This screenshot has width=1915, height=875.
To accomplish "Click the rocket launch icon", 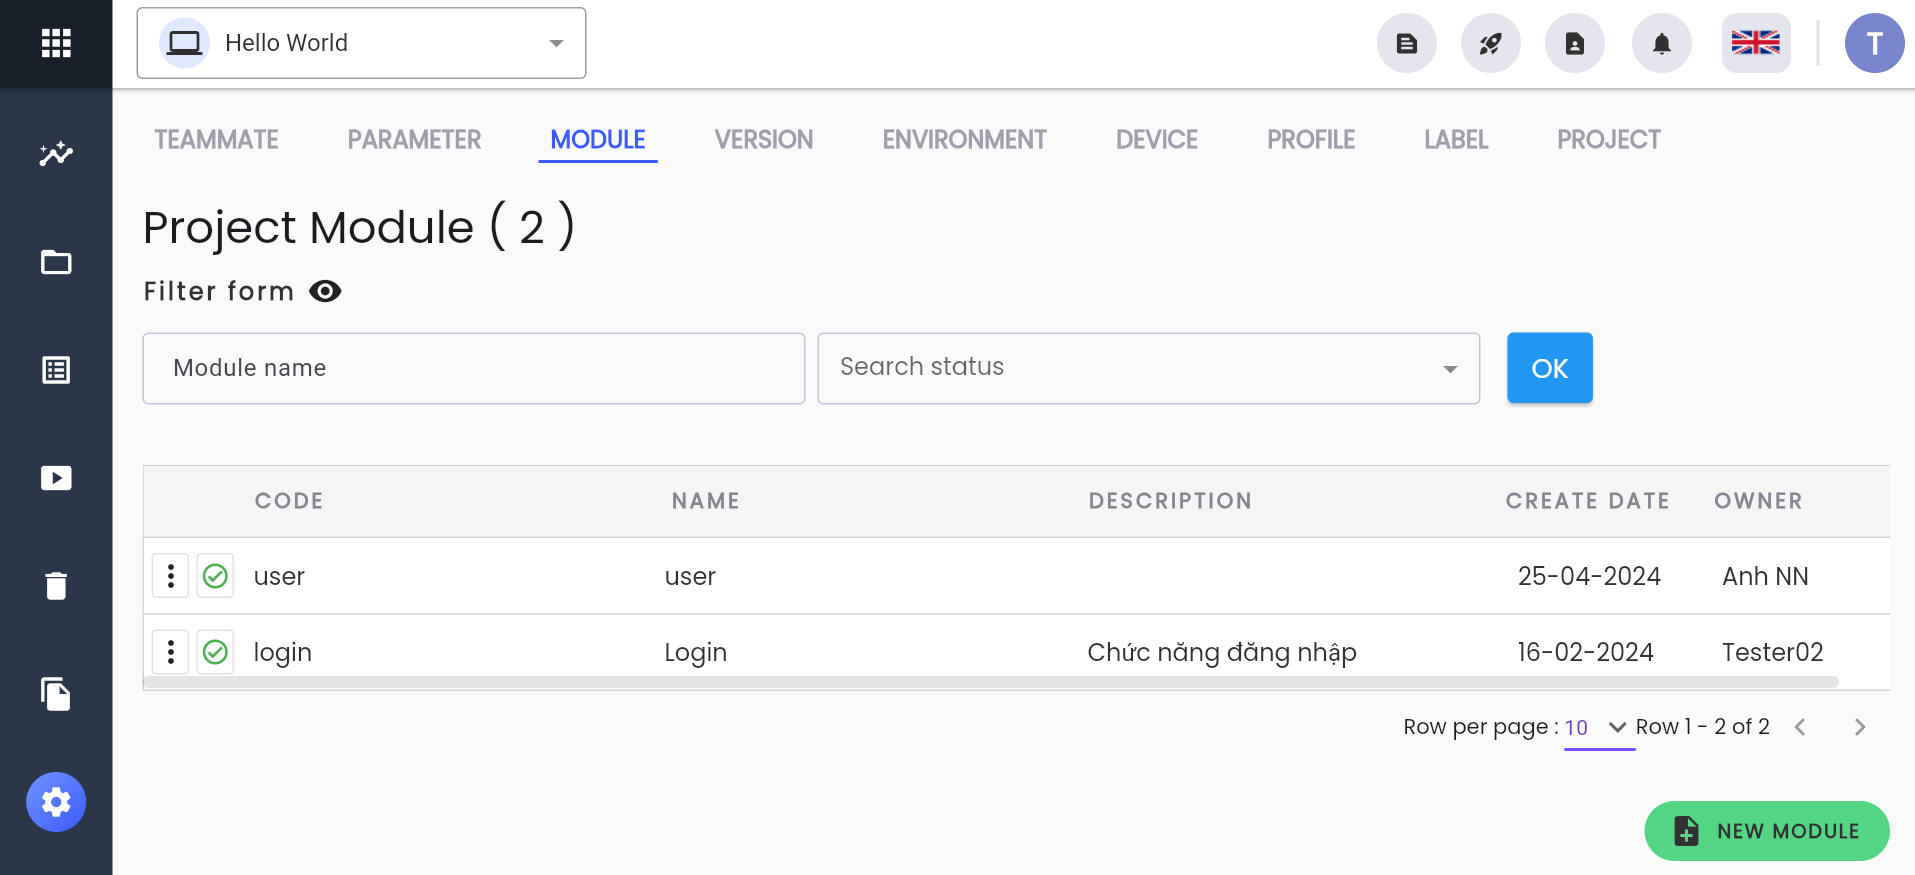I will (1491, 43).
